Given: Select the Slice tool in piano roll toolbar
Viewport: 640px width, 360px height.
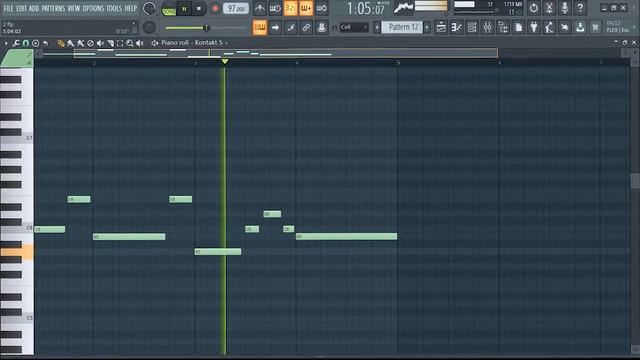Looking at the screenshot, I should (x=110, y=43).
